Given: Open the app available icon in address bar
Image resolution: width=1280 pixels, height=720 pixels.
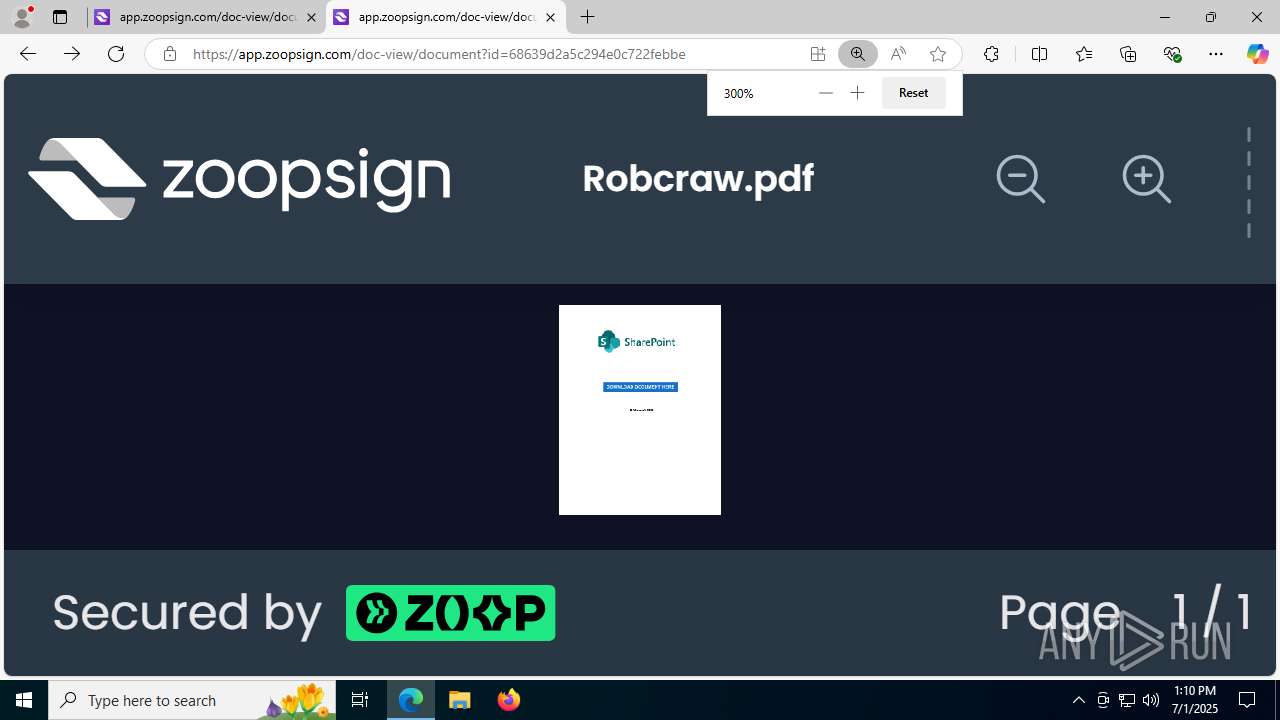Looking at the screenshot, I should pyautogui.click(x=818, y=54).
